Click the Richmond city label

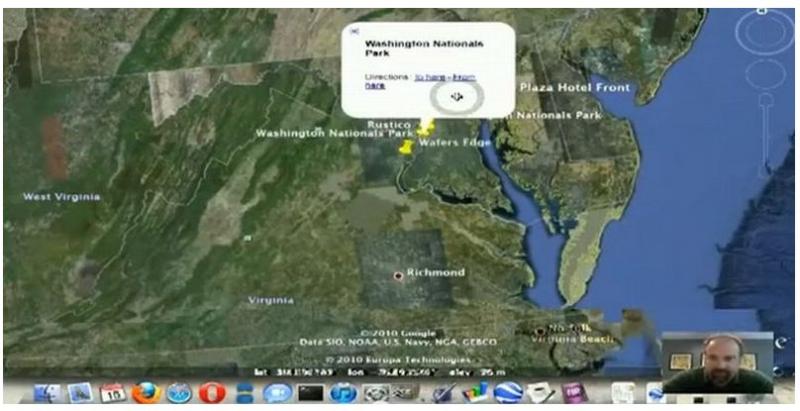coord(436,272)
